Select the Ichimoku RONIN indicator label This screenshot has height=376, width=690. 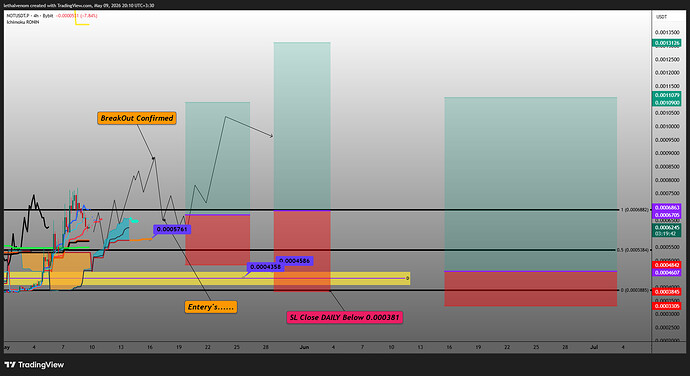click(x=23, y=22)
